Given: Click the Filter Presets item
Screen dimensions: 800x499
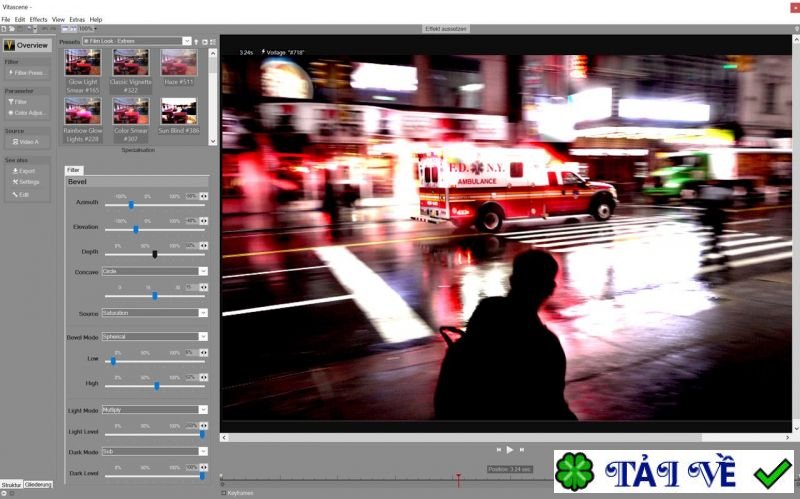Looking at the screenshot, I should point(28,73).
